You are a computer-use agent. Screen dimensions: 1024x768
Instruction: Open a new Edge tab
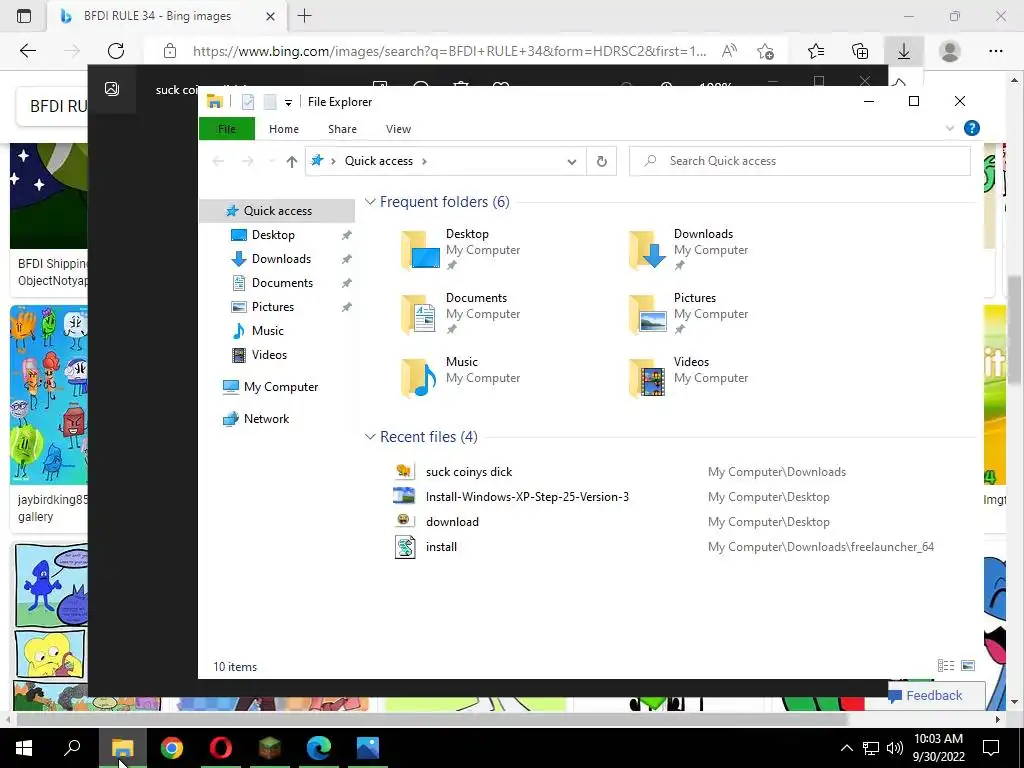click(x=304, y=16)
